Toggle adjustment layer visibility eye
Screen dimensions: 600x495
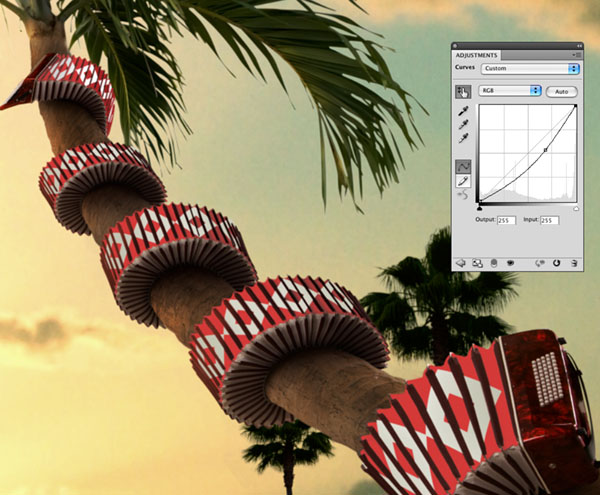(510, 263)
